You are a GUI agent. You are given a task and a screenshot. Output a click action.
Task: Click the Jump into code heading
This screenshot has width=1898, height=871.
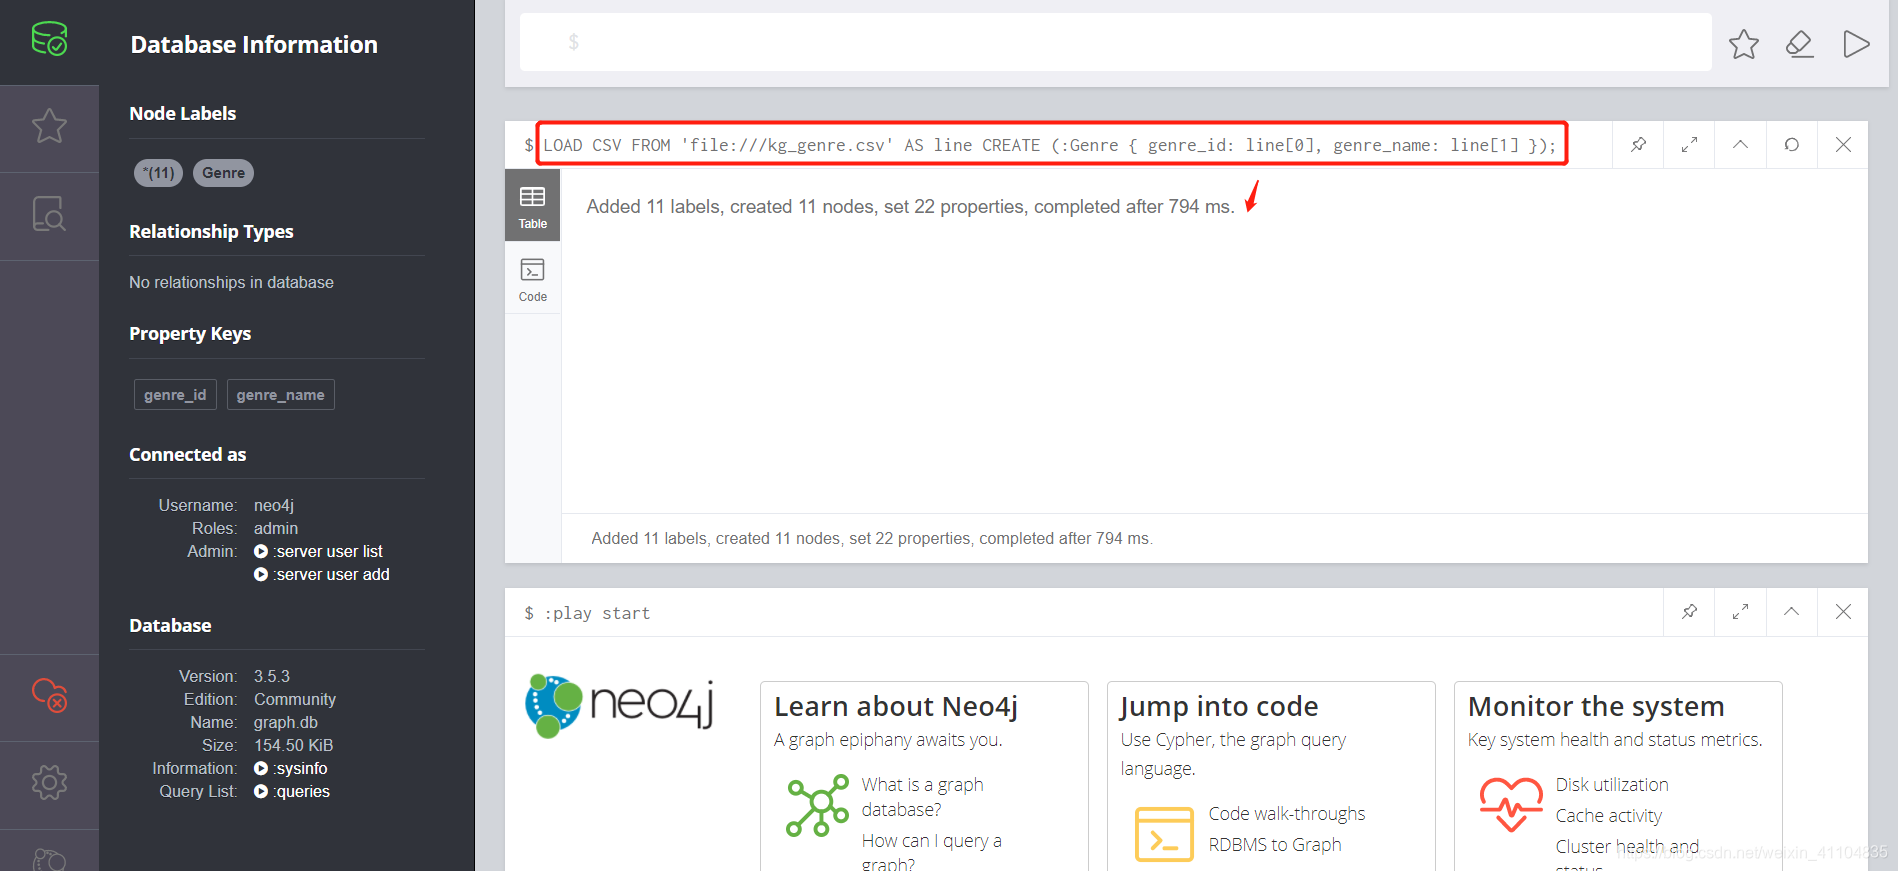[x=1219, y=707]
